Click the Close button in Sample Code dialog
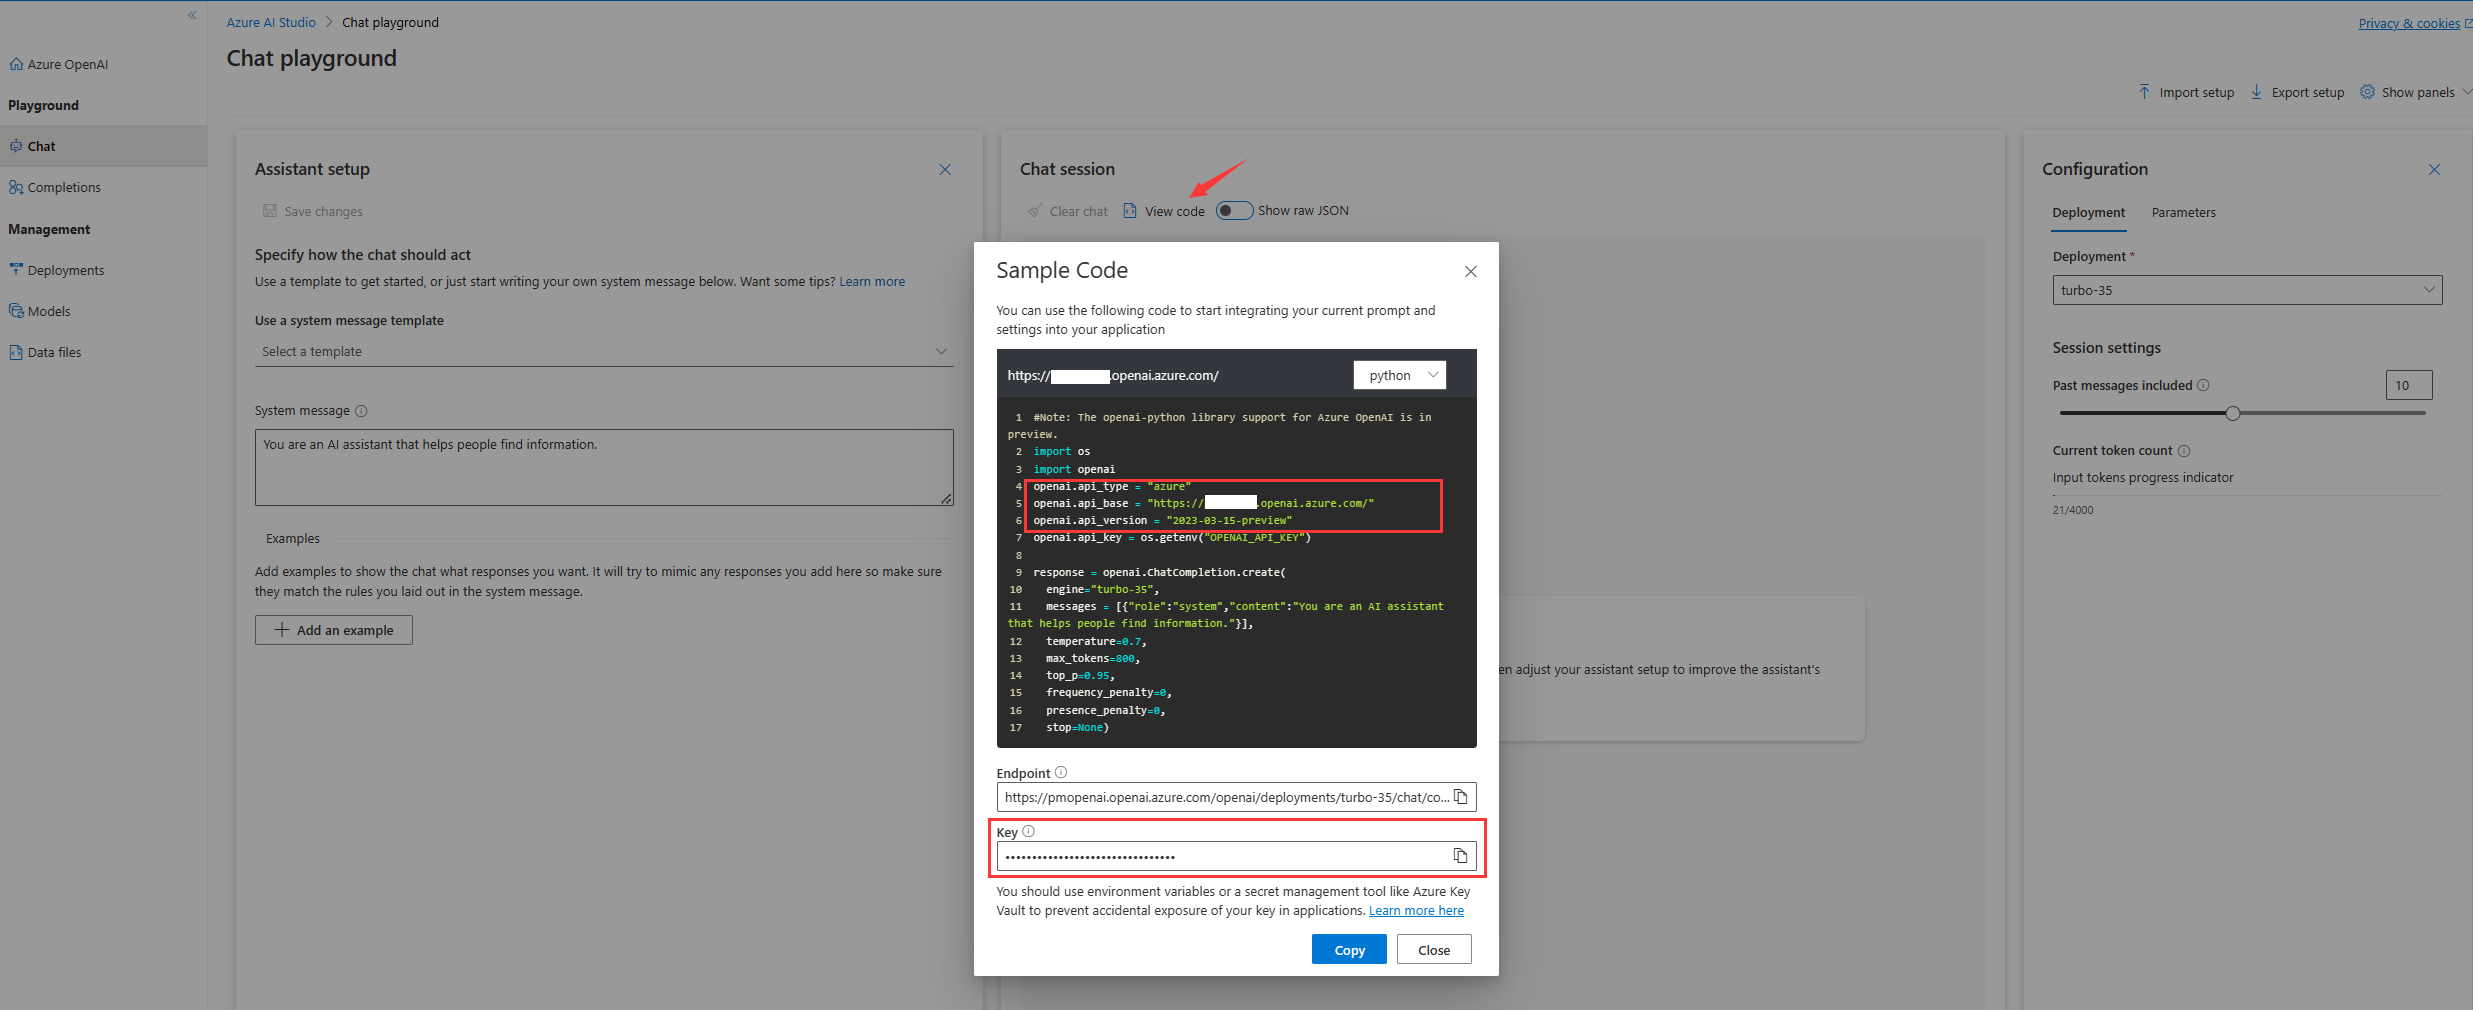2473x1010 pixels. (1434, 950)
